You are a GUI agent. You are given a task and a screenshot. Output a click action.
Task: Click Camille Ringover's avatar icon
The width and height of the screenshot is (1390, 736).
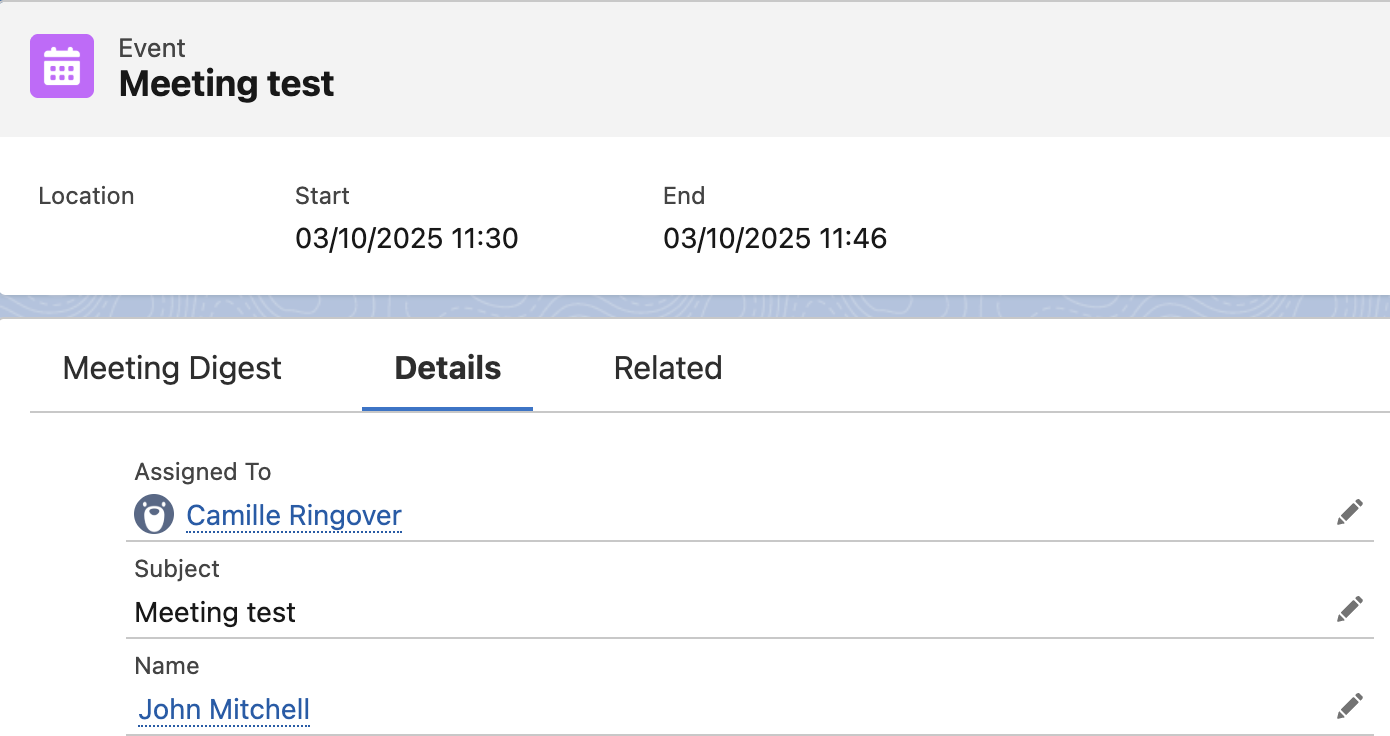point(153,514)
